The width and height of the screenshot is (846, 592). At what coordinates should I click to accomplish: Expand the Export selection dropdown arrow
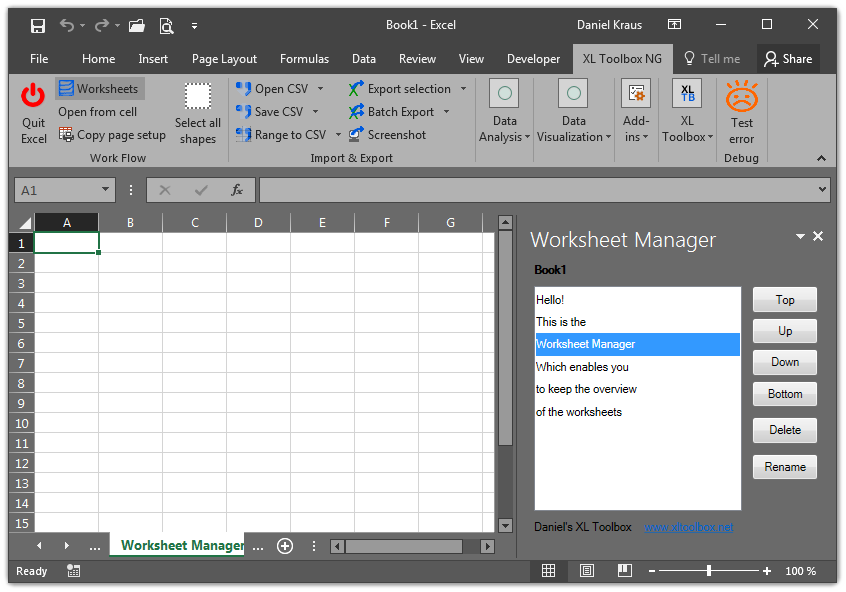pyautogui.click(x=463, y=89)
